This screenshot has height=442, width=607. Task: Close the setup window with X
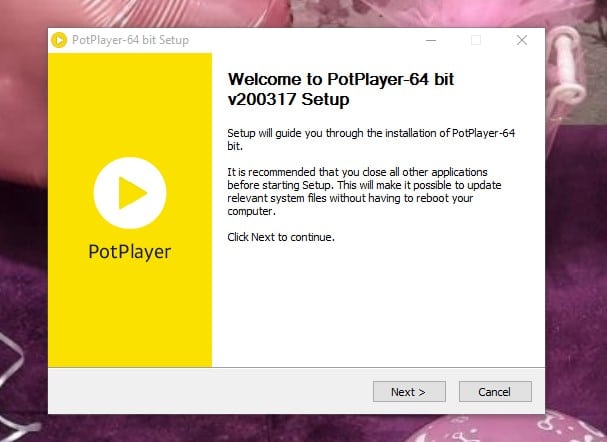click(522, 40)
